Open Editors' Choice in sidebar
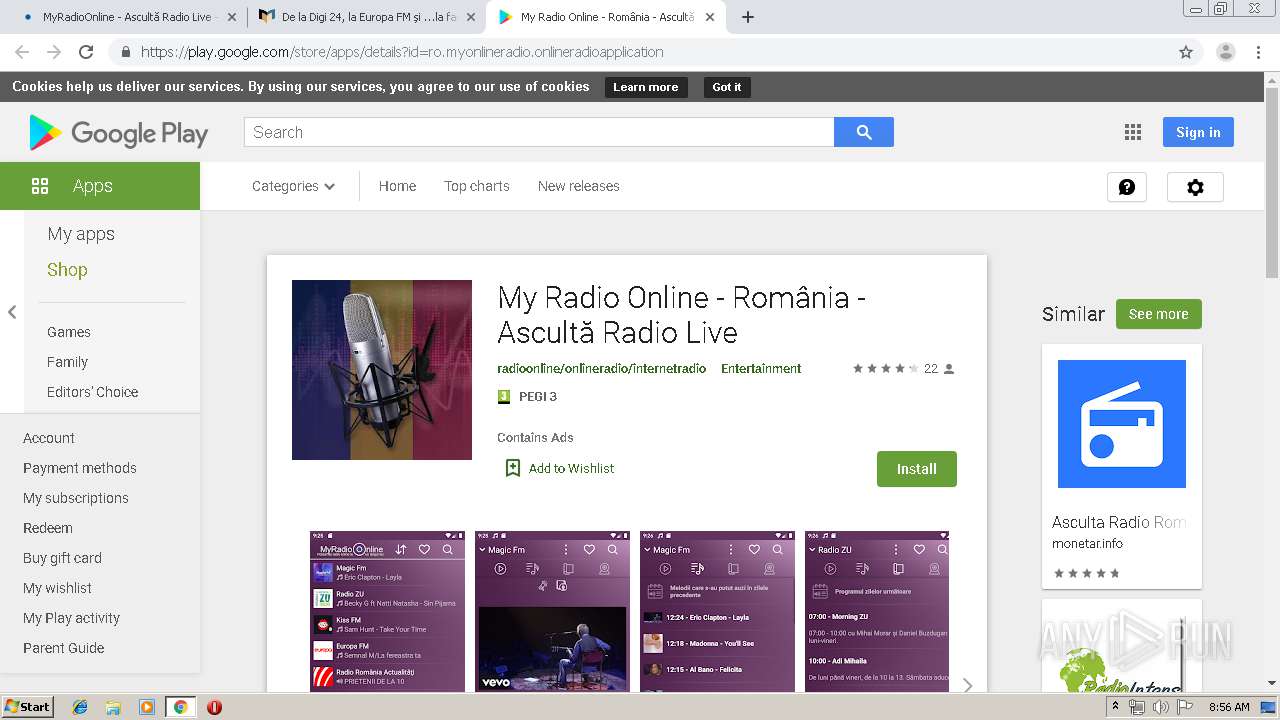Screen dimensions: 1280x720 click(x=93, y=392)
